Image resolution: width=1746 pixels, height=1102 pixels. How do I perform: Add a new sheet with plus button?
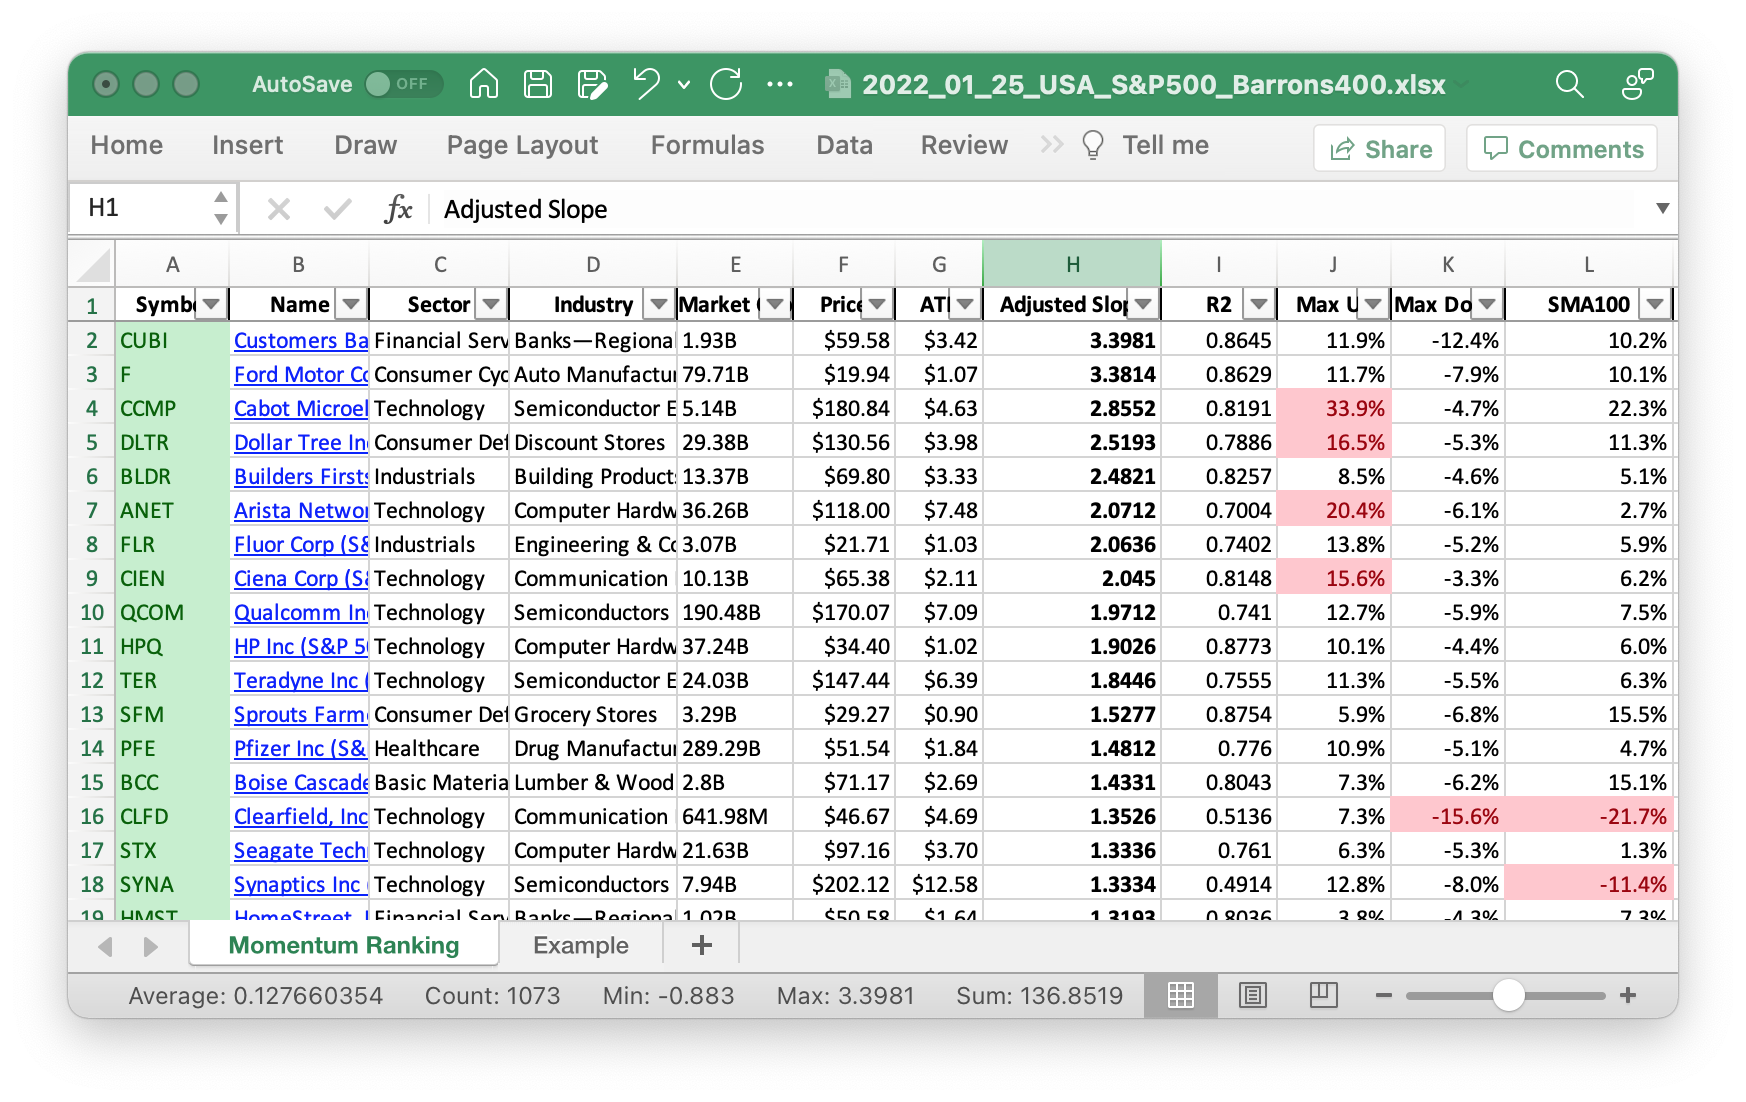click(702, 945)
